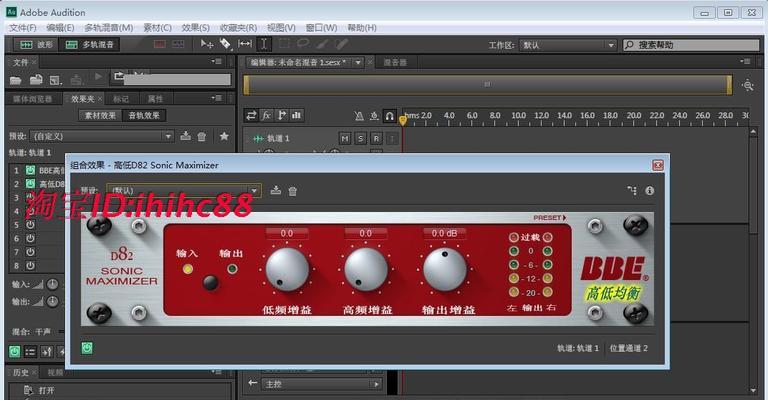
Task: Open the plugin 预设 (默认) dropdown
Action: 184,190
